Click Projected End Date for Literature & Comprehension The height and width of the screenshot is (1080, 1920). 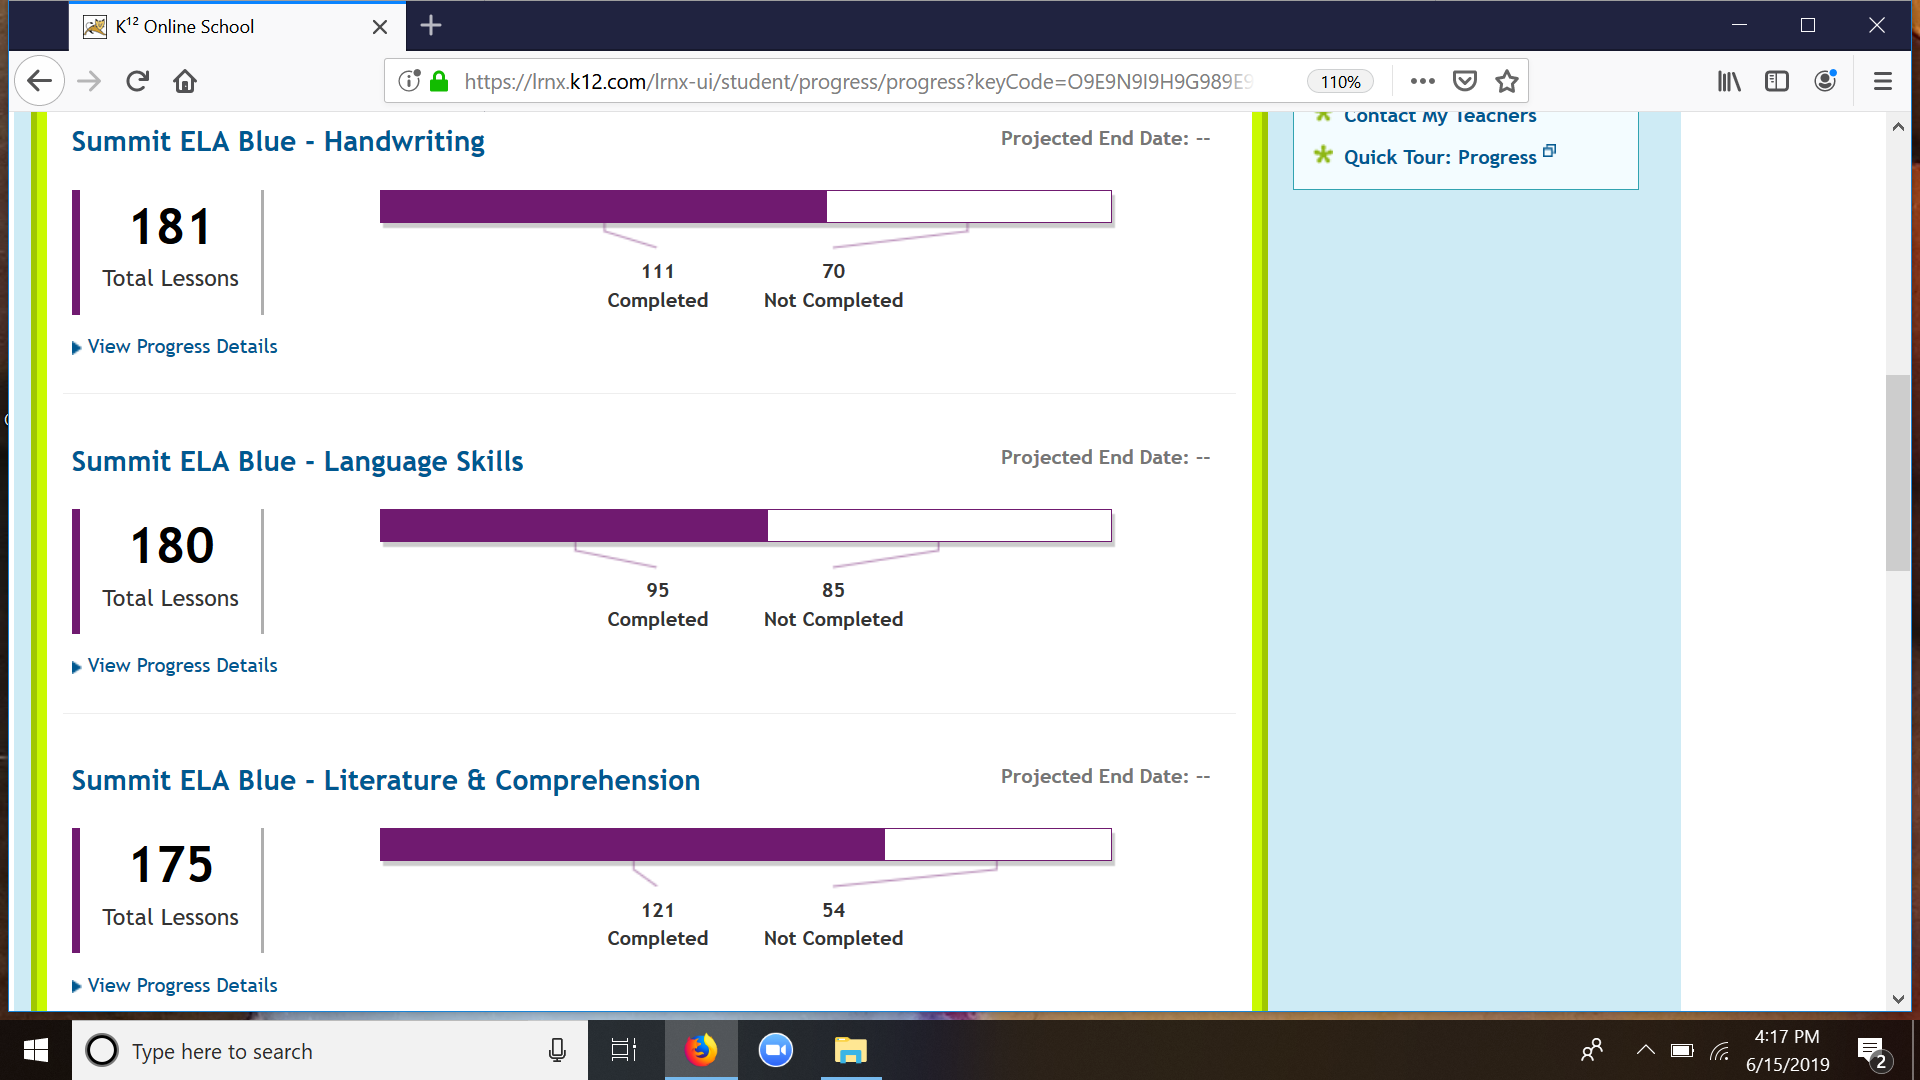pos(1106,777)
